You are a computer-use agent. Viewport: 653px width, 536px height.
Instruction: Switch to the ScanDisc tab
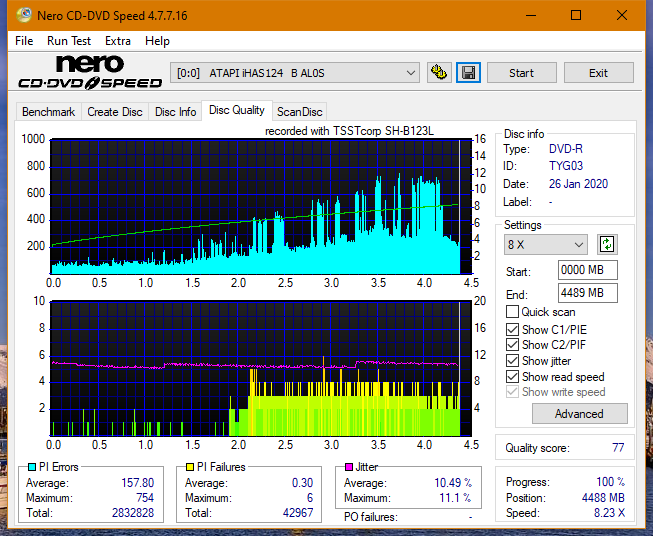(x=300, y=112)
